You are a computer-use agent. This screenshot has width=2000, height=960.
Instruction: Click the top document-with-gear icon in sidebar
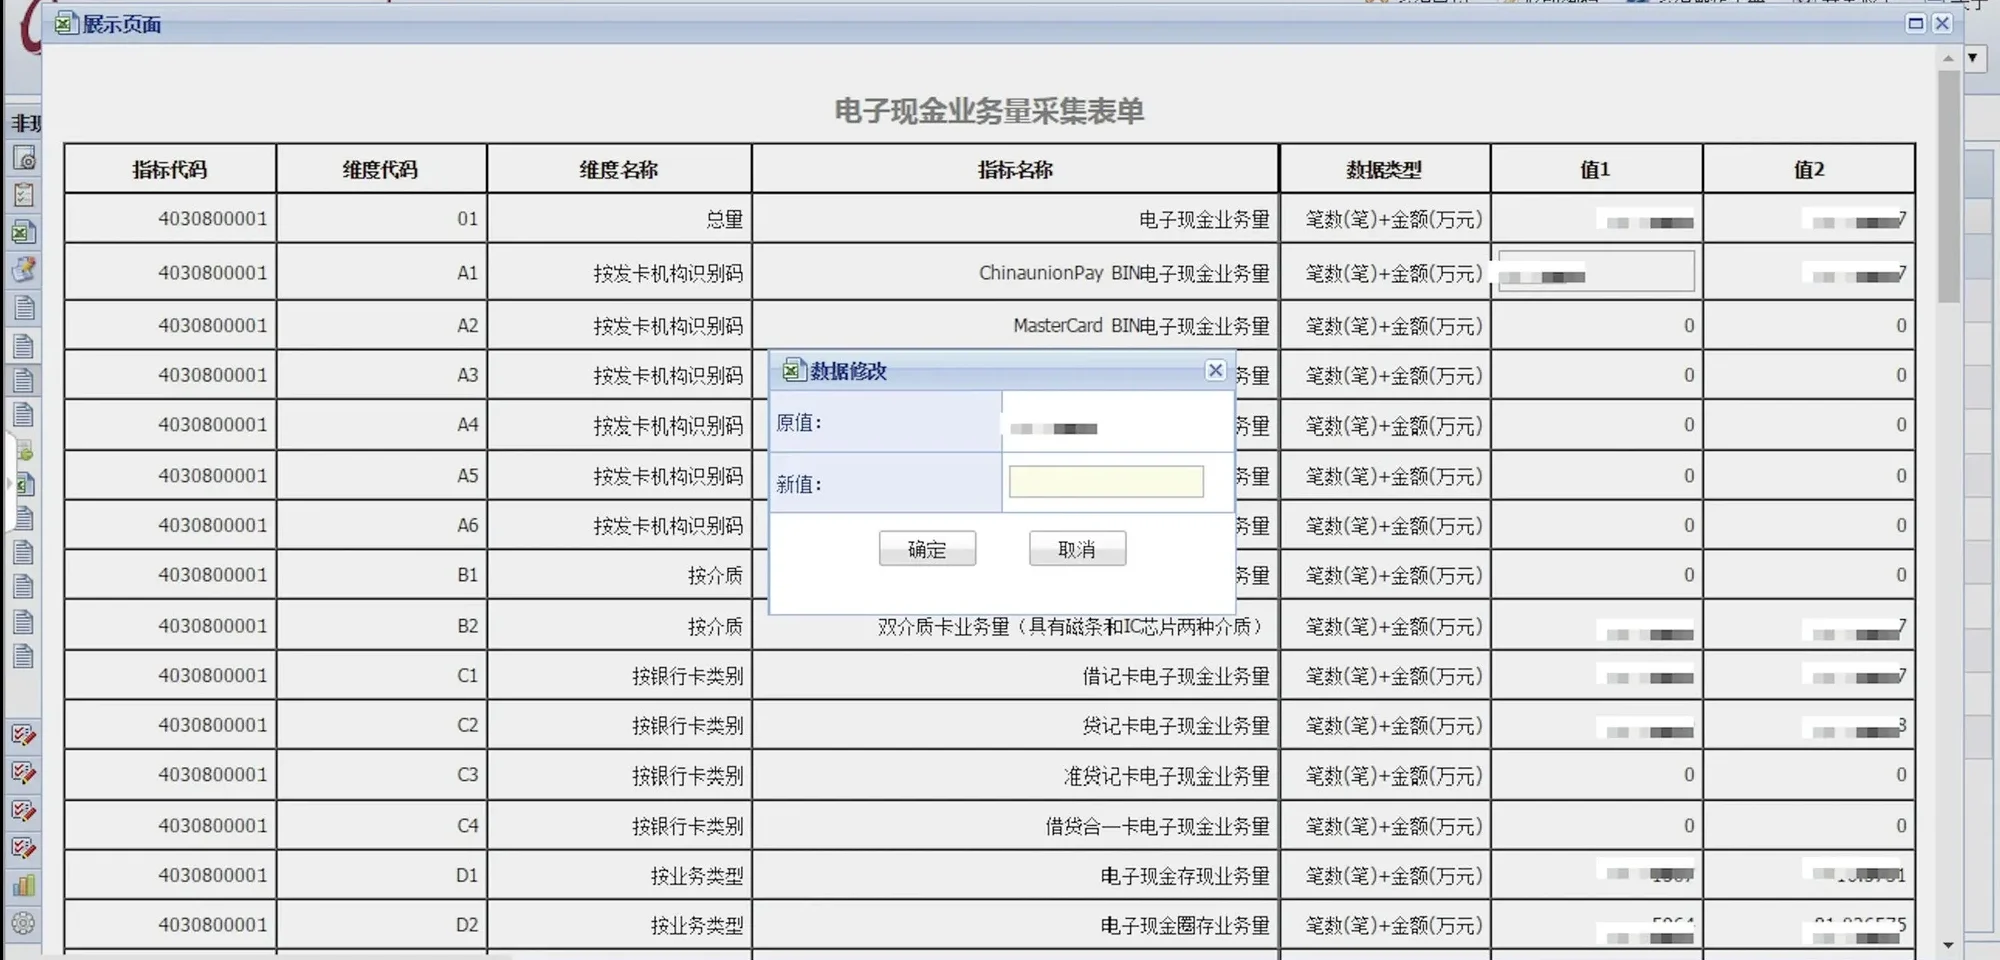point(24,158)
